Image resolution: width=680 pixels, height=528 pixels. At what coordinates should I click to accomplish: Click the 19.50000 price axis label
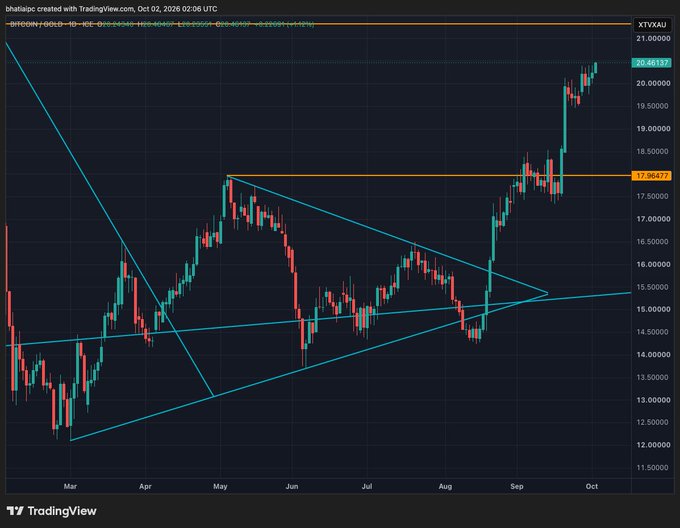click(653, 106)
